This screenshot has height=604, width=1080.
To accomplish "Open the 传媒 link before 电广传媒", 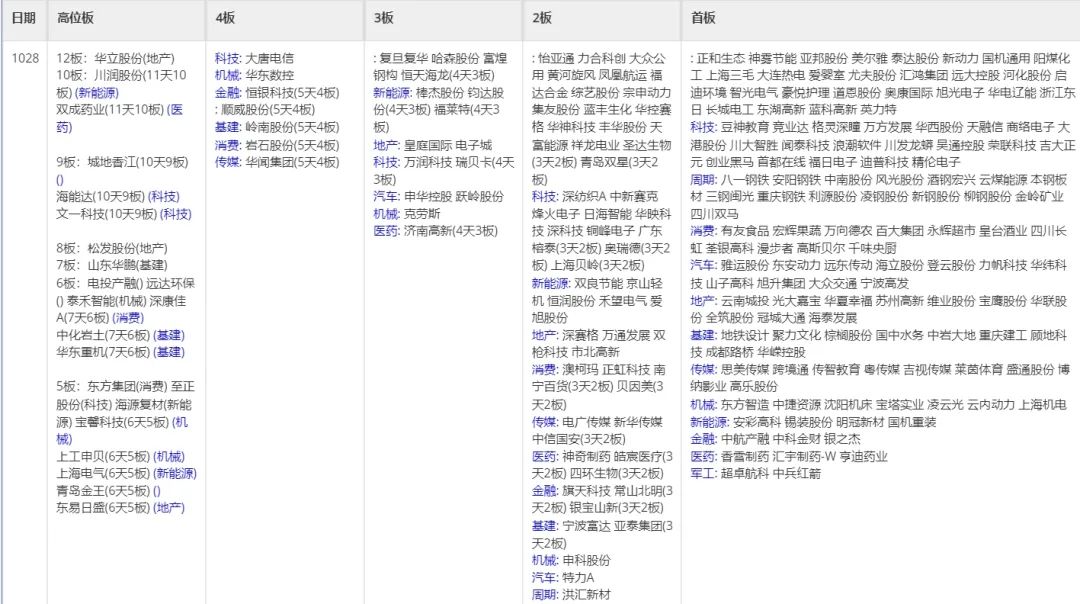I will [x=544, y=422].
